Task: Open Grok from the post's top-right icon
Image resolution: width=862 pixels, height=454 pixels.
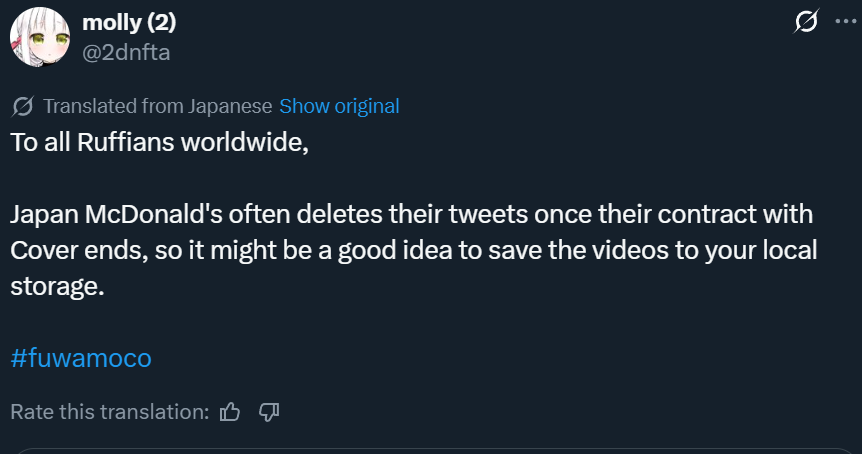Action: (x=805, y=21)
